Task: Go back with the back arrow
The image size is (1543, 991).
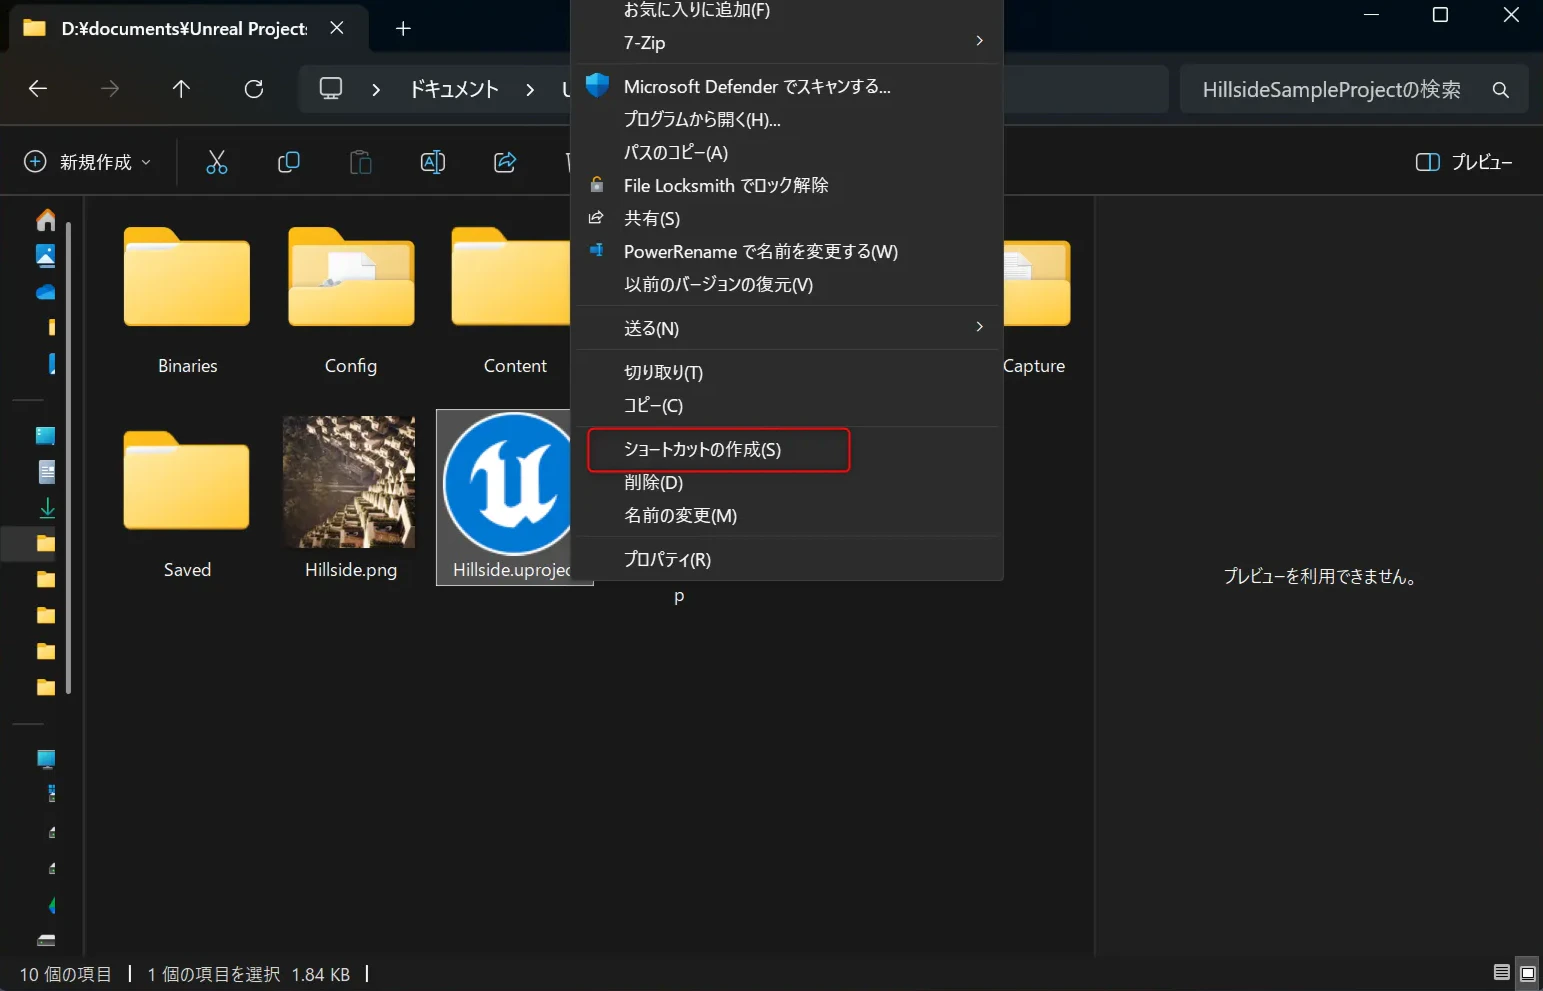Action: point(38,89)
